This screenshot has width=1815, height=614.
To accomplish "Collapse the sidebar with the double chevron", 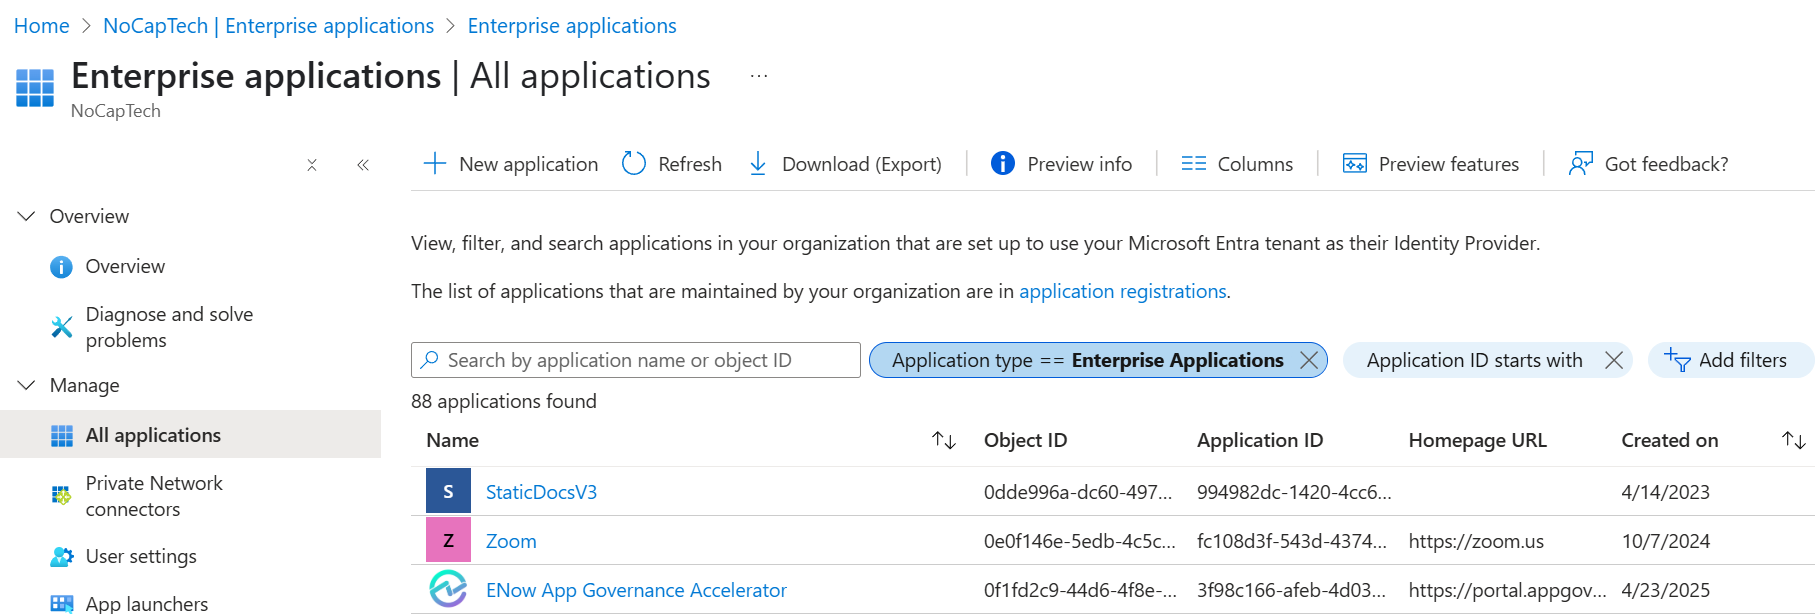I will pyautogui.click(x=363, y=165).
